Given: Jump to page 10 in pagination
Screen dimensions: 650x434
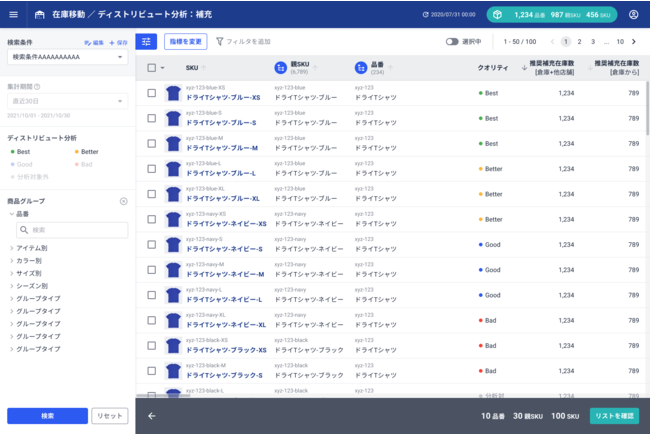Looking at the screenshot, I should pos(620,42).
